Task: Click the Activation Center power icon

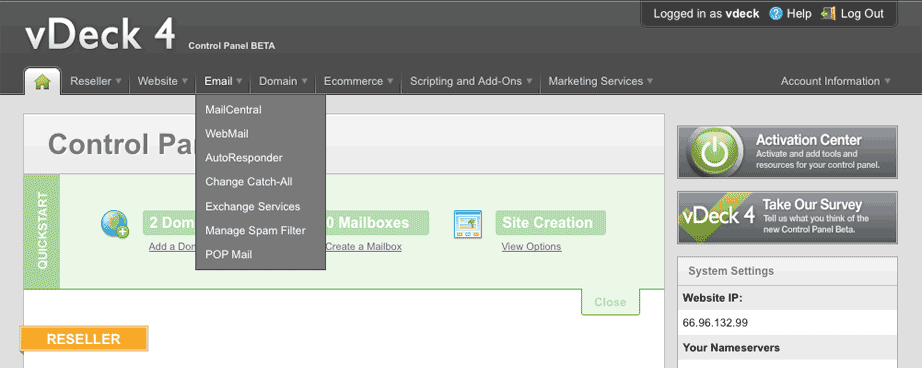Action: click(714, 152)
